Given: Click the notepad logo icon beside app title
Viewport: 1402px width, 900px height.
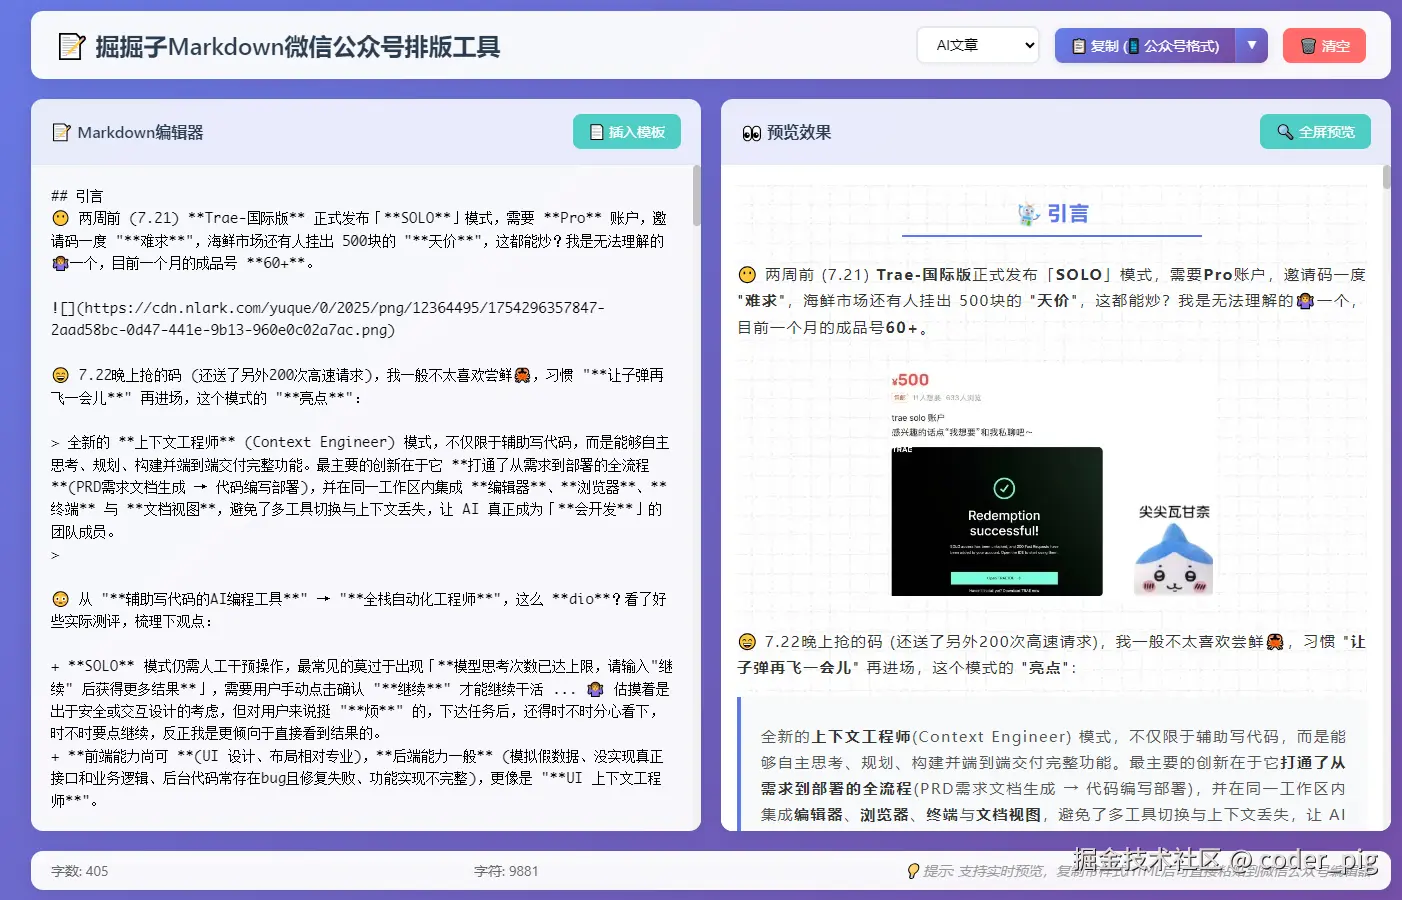Looking at the screenshot, I should [x=71, y=47].
